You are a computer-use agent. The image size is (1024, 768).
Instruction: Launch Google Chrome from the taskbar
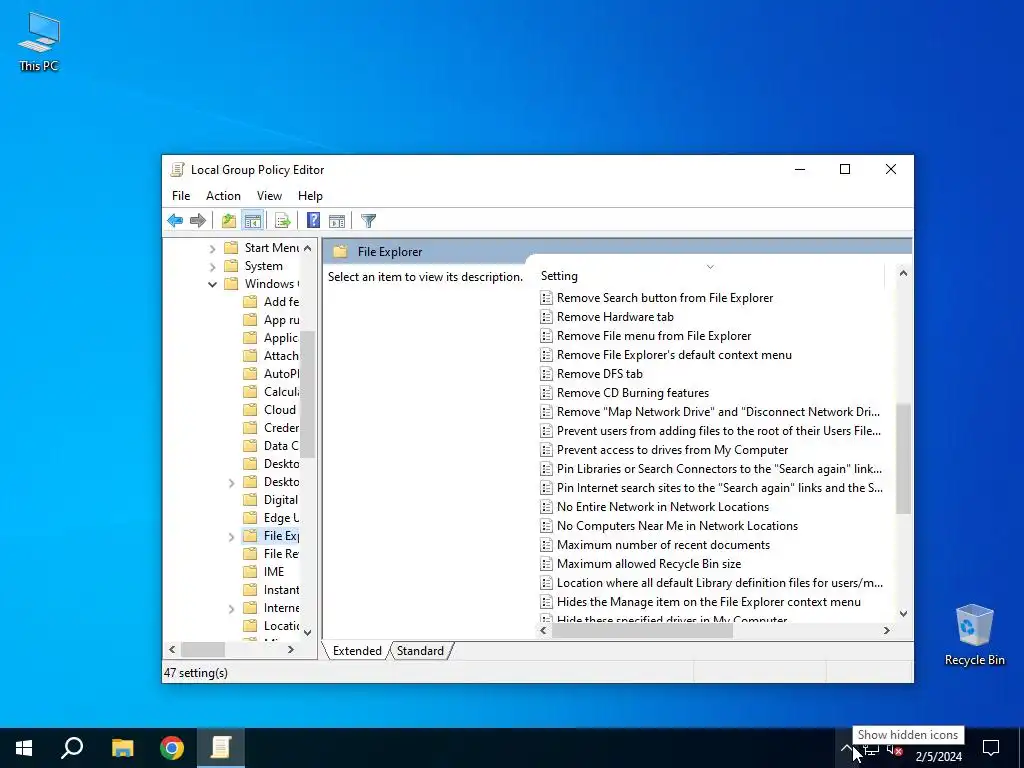click(x=172, y=748)
